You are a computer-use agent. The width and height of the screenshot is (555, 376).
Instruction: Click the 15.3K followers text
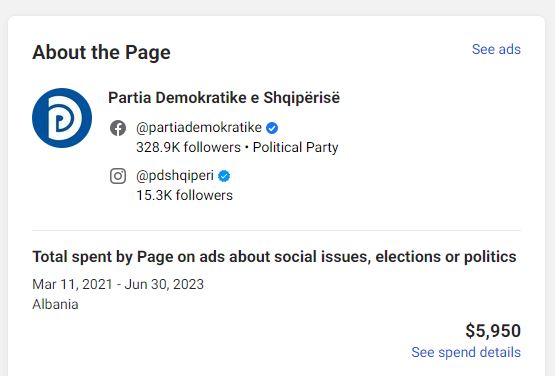click(x=184, y=195)
